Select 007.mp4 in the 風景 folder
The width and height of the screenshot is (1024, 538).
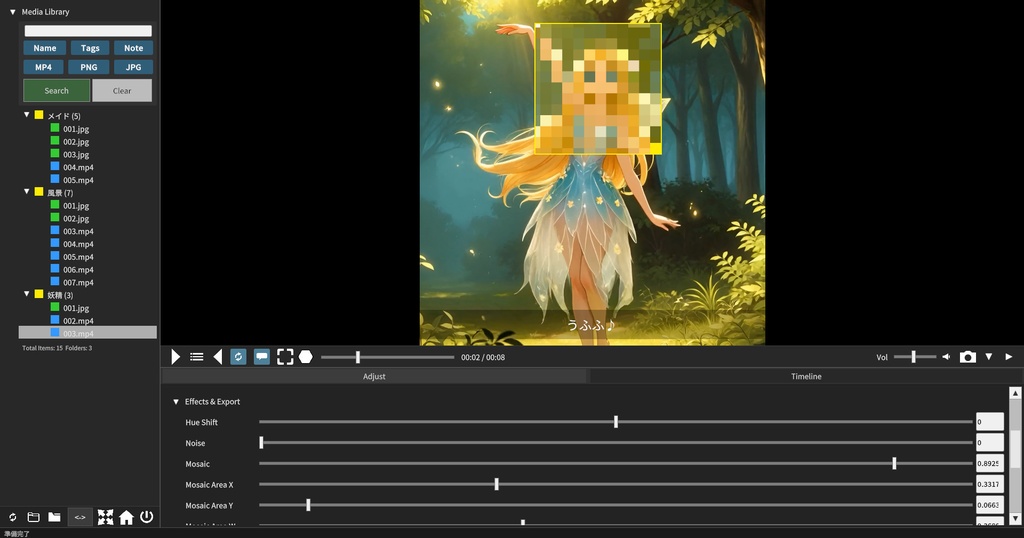pos(78,283)
